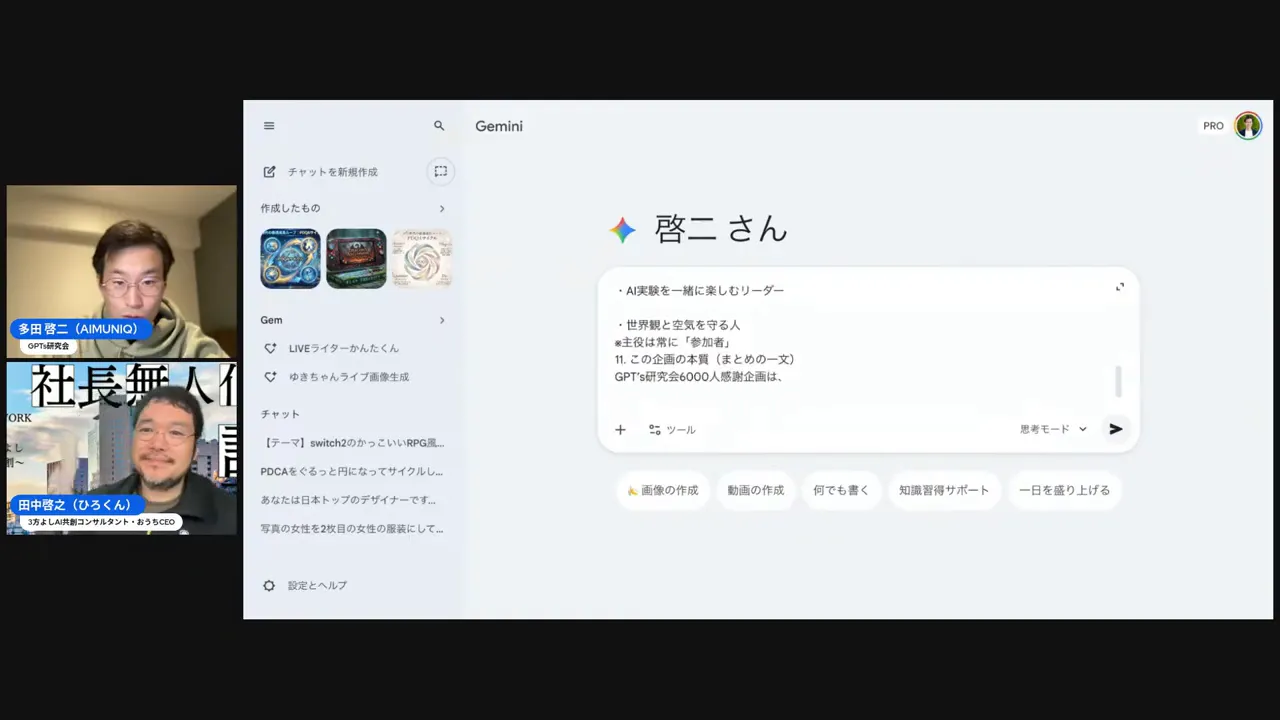Open a temporary chat with the dashed-square icon
Image resolution: width=1280 pixels, height=720 pixels.
pos(440,171)
